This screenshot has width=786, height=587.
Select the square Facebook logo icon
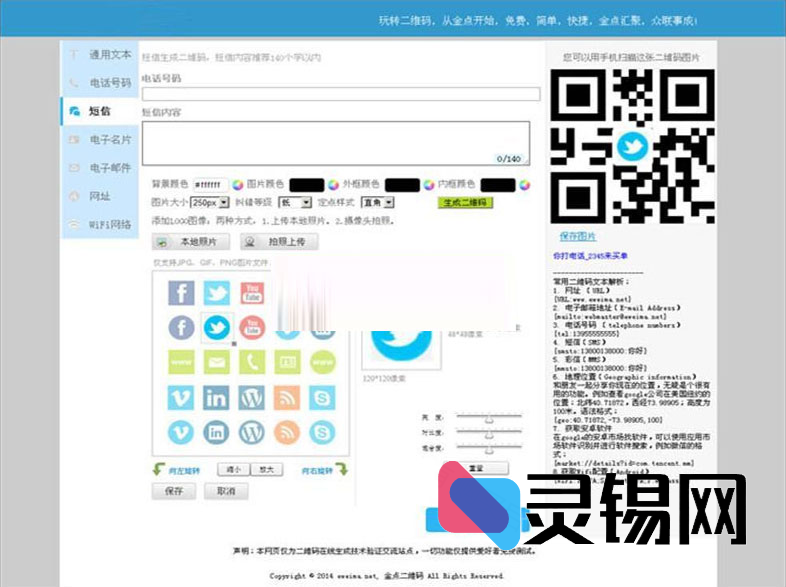[x=181, y=293]
